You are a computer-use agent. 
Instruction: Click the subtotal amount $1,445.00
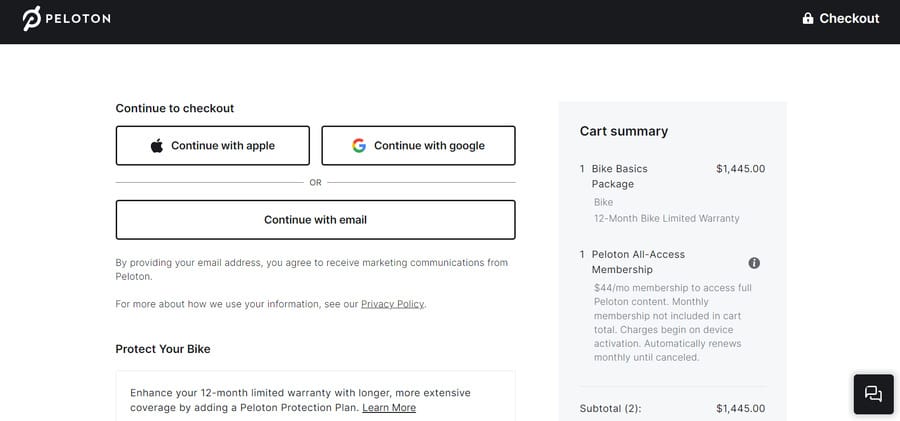coord(740,408)
